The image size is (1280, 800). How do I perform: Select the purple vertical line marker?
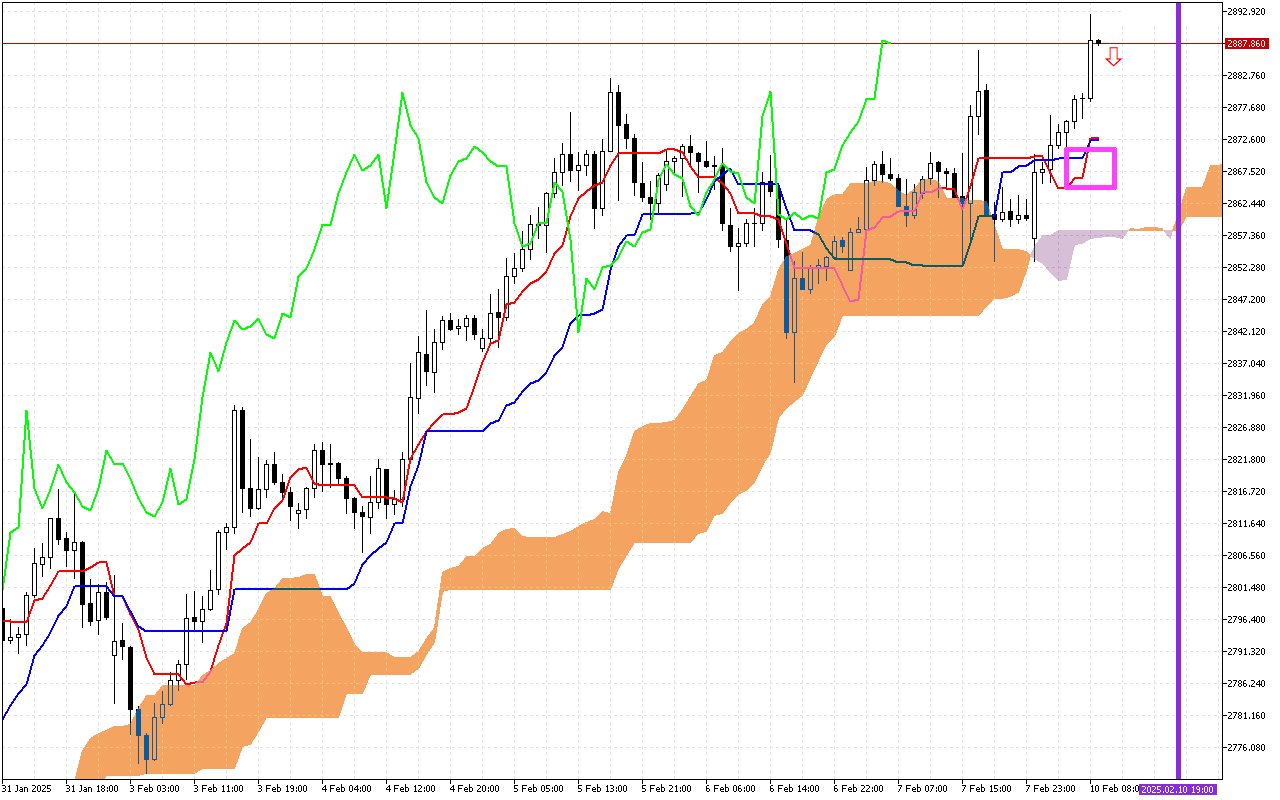pos(1178,390)
